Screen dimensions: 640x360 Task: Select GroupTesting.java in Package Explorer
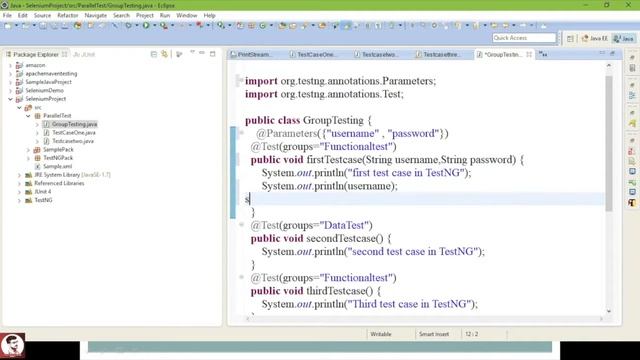[x=74, y=124]
